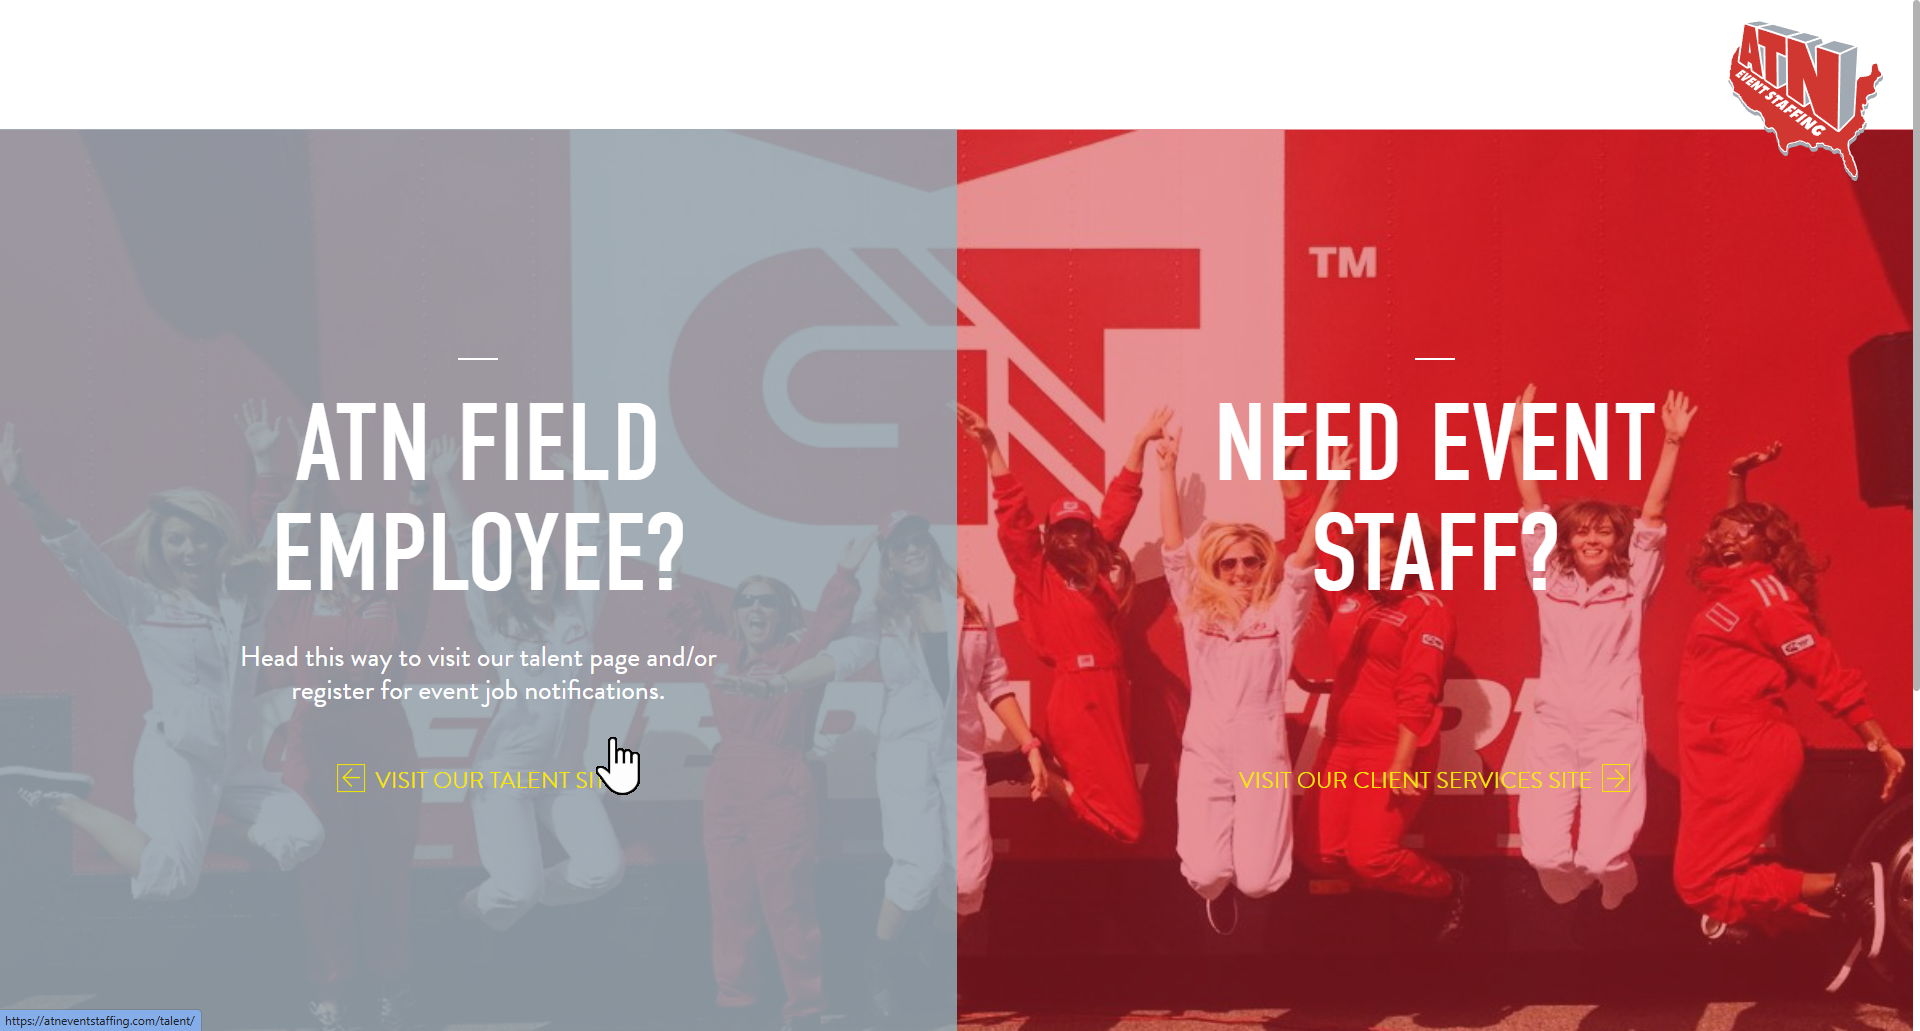Click the word EMPLOYEE? in the left heading

point(479,551)
